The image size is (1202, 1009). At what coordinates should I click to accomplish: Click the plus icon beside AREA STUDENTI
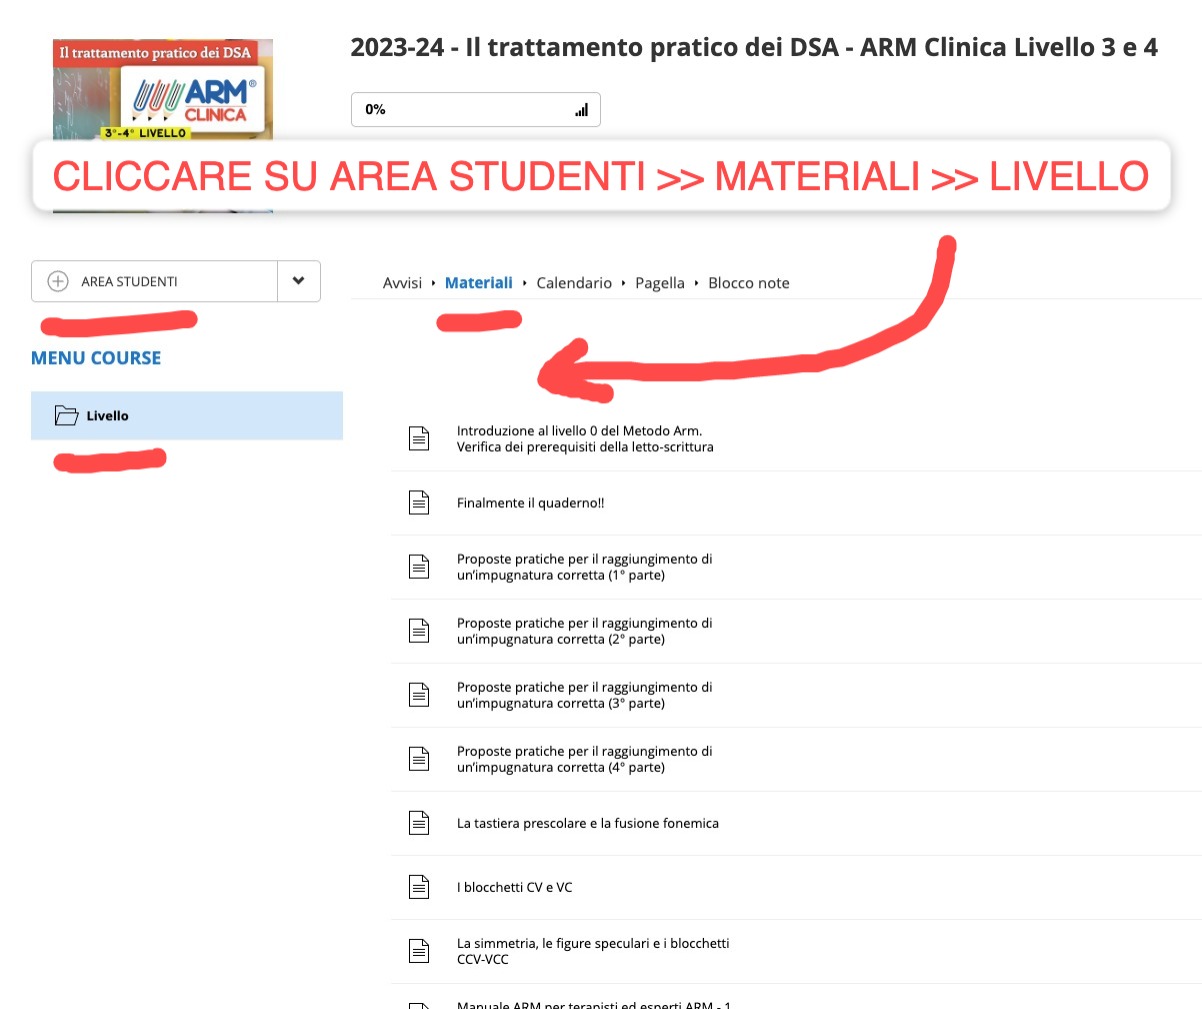point(58,281)
